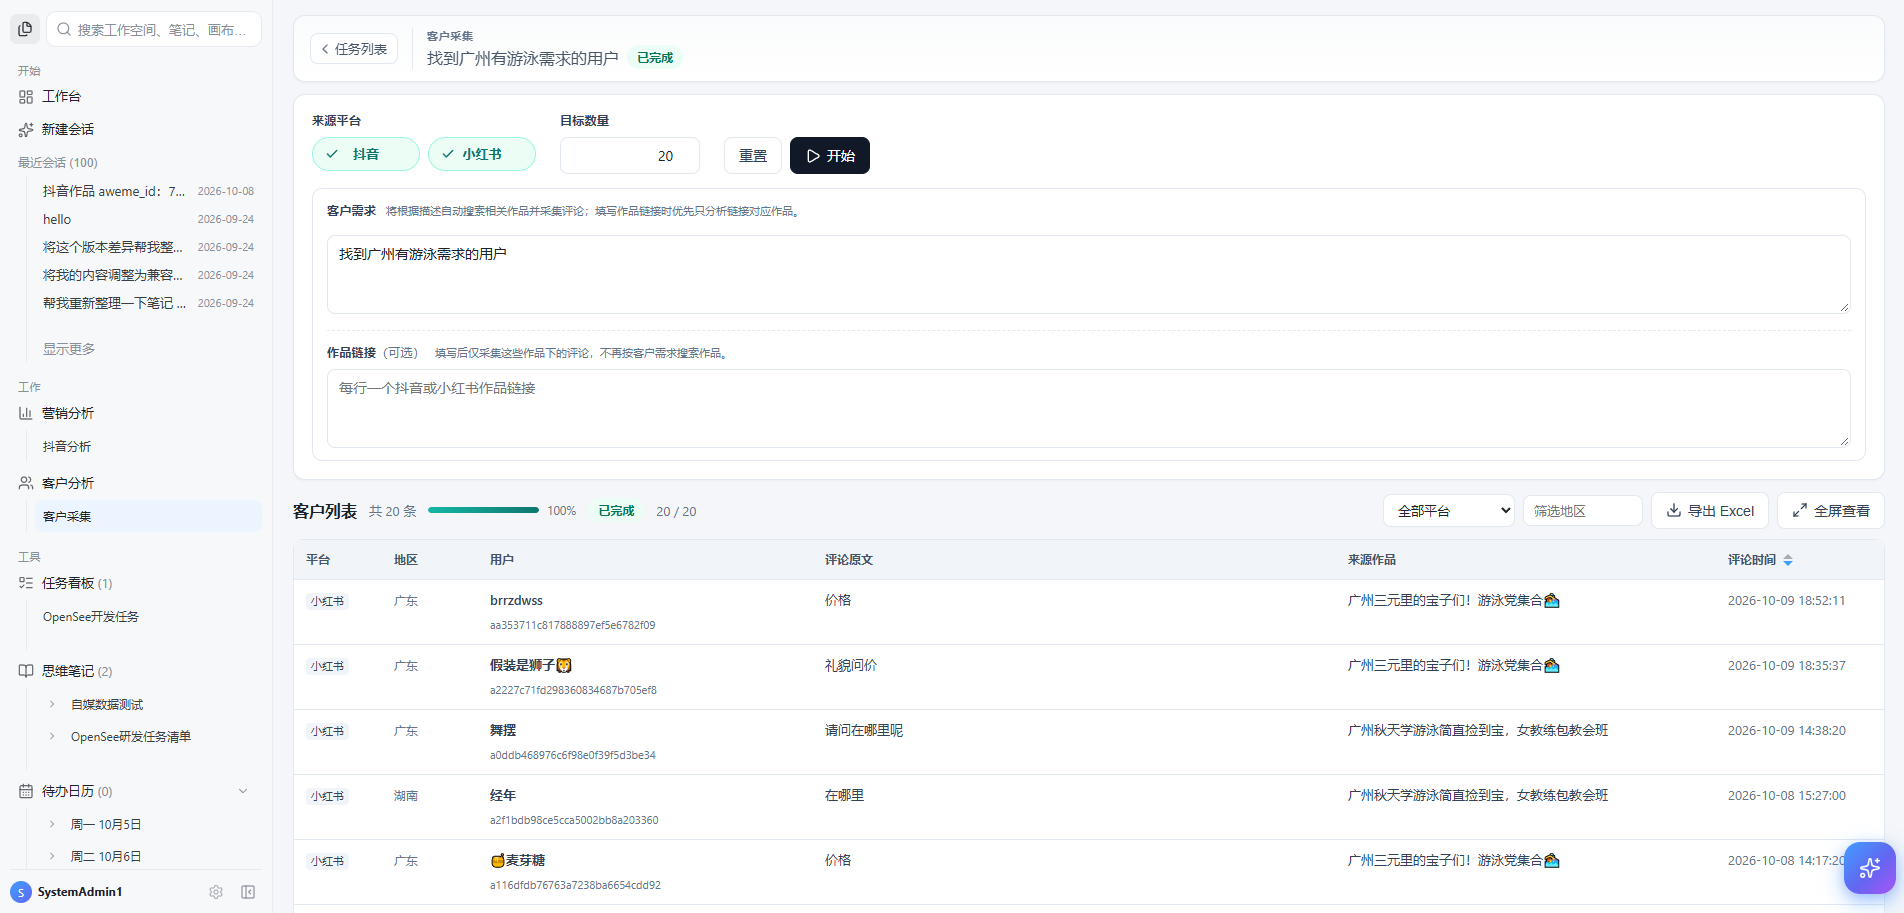This screenshot has width=1904, height=913.
Task: Click the 作品链接 textarea
Action: [x=1088, y=408]
